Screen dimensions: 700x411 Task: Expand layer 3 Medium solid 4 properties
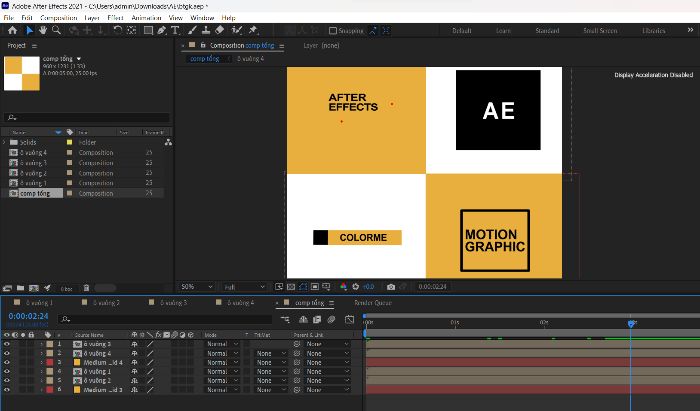click(42, 362)
